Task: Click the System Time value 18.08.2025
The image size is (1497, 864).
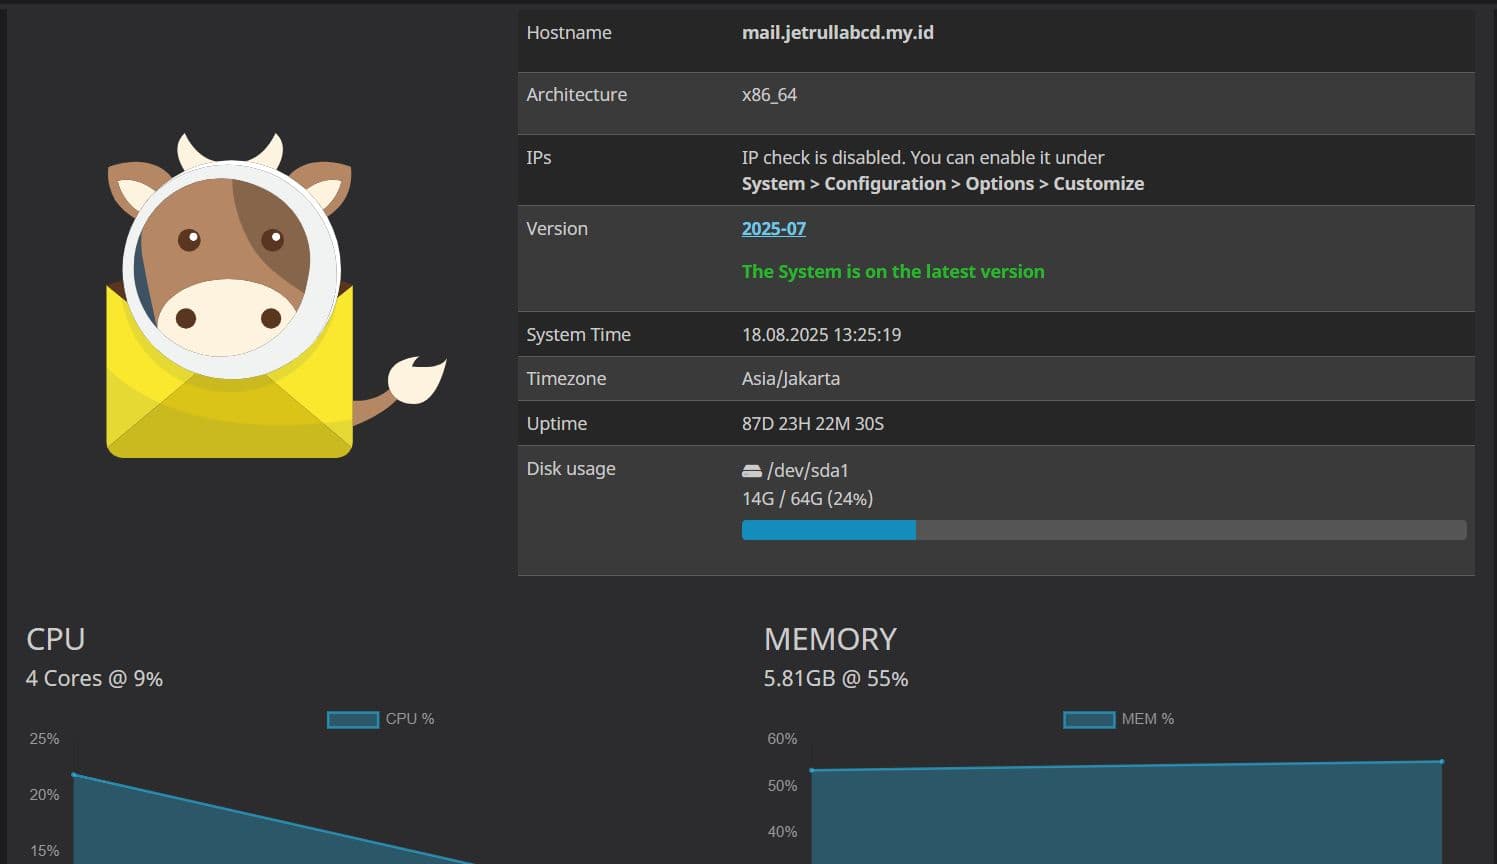Action: (x=821, y=334)
